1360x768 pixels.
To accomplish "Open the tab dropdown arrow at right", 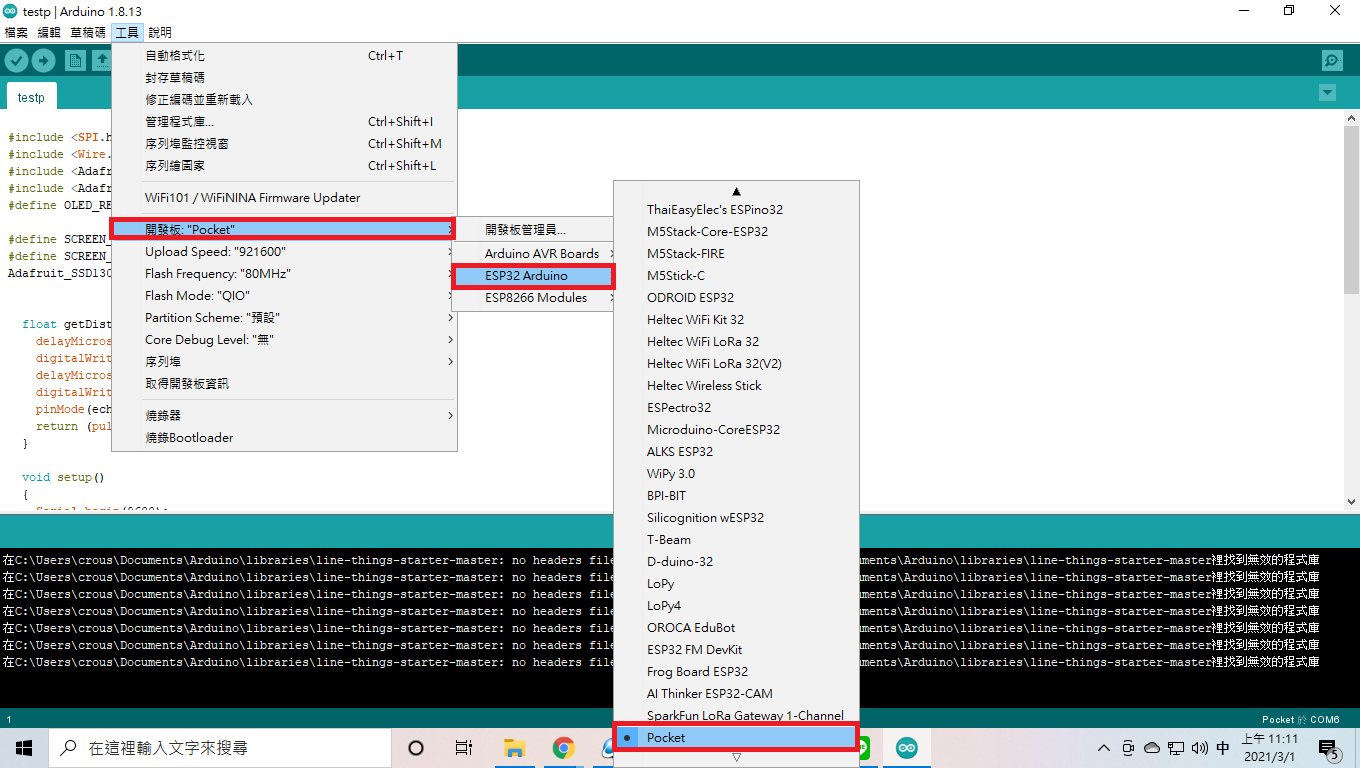I will 1327,93.
